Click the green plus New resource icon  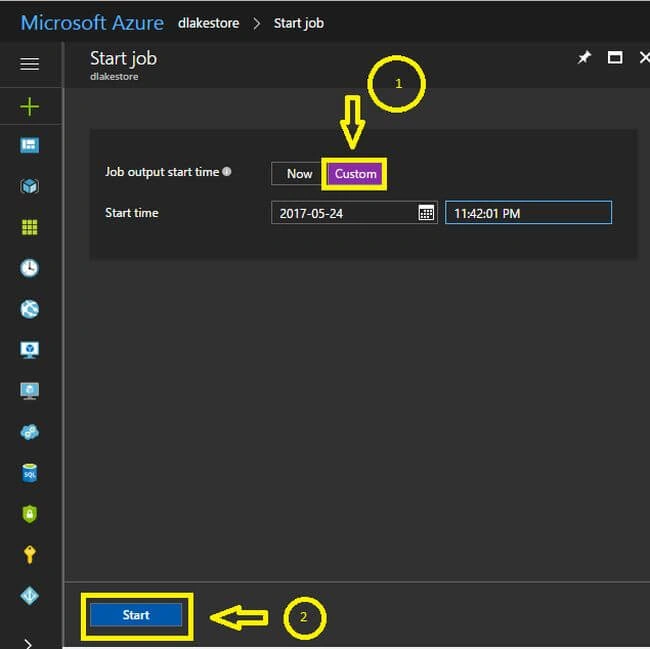pos(29,107)
